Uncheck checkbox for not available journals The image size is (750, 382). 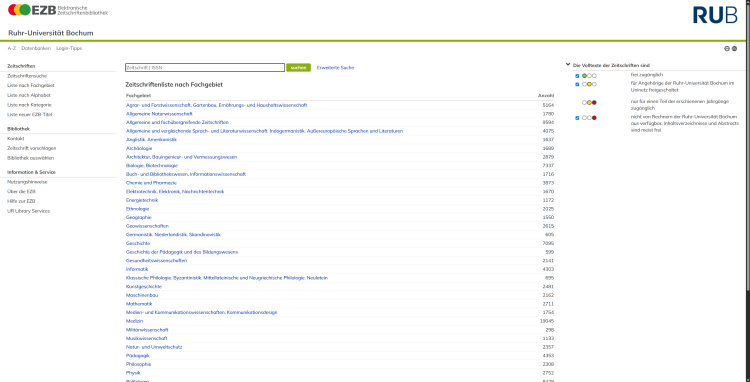(577, 118)
